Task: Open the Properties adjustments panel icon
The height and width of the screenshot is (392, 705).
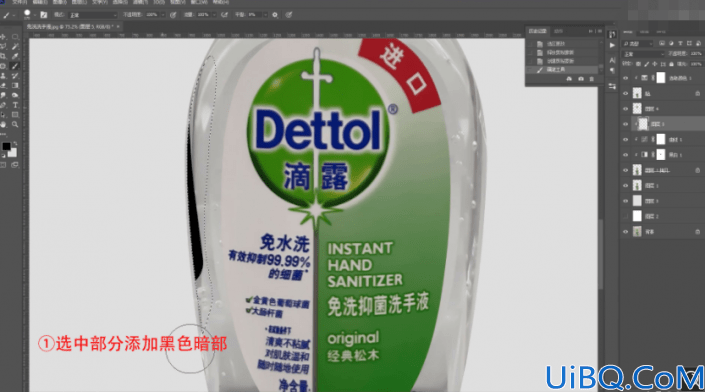Action: pos(612,86)
